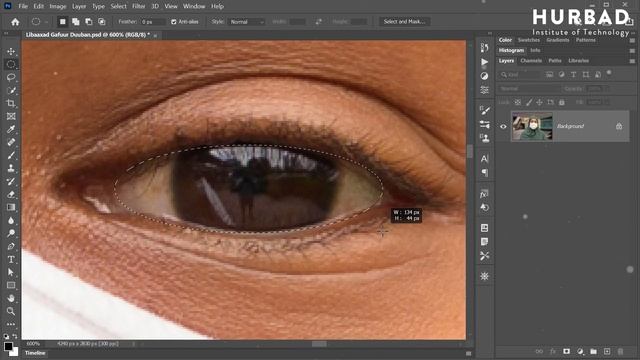Select the Gradient tool
This screenshot has height=360, width=640.
tap(11, 207)
